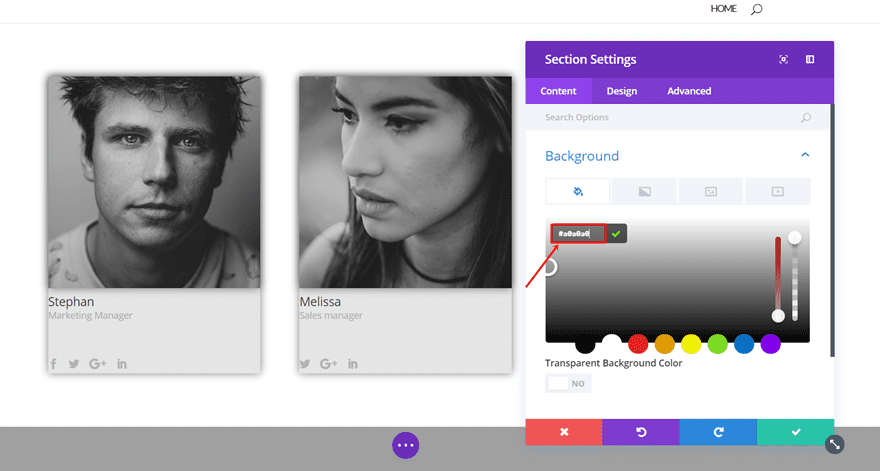The height and width of the screenshot is (471, 880).
Task: Click the search magnifier icon beside HOME
Action: (756, 9)
